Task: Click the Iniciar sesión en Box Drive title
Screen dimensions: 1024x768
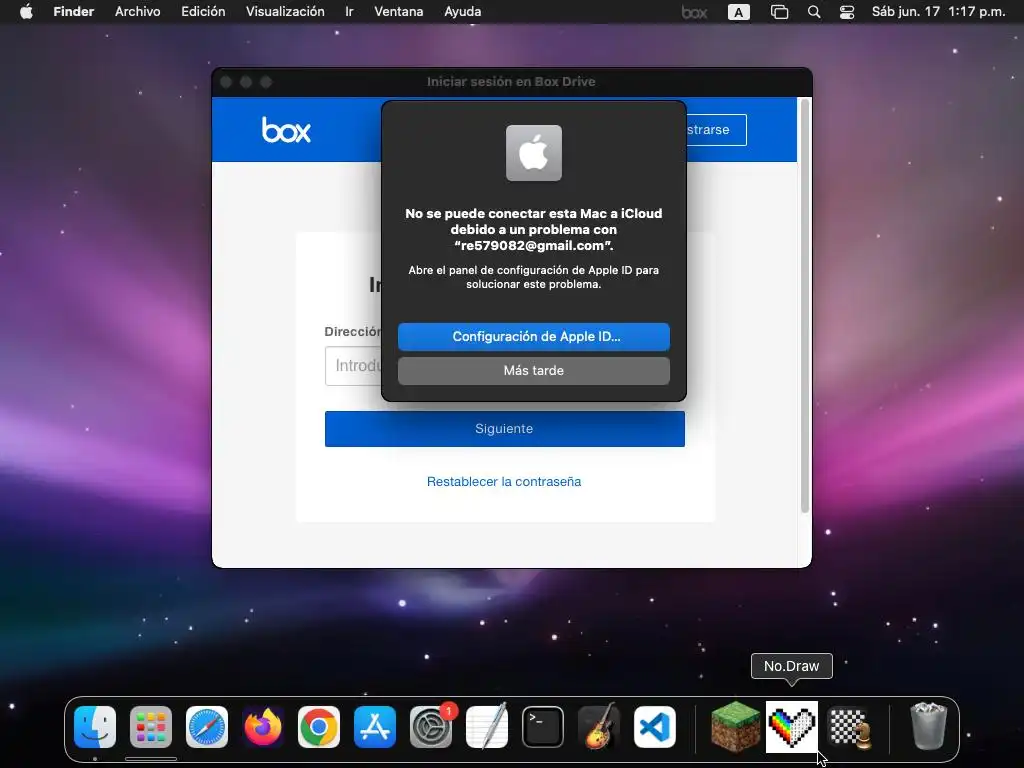Action: [x=511, y=82]
